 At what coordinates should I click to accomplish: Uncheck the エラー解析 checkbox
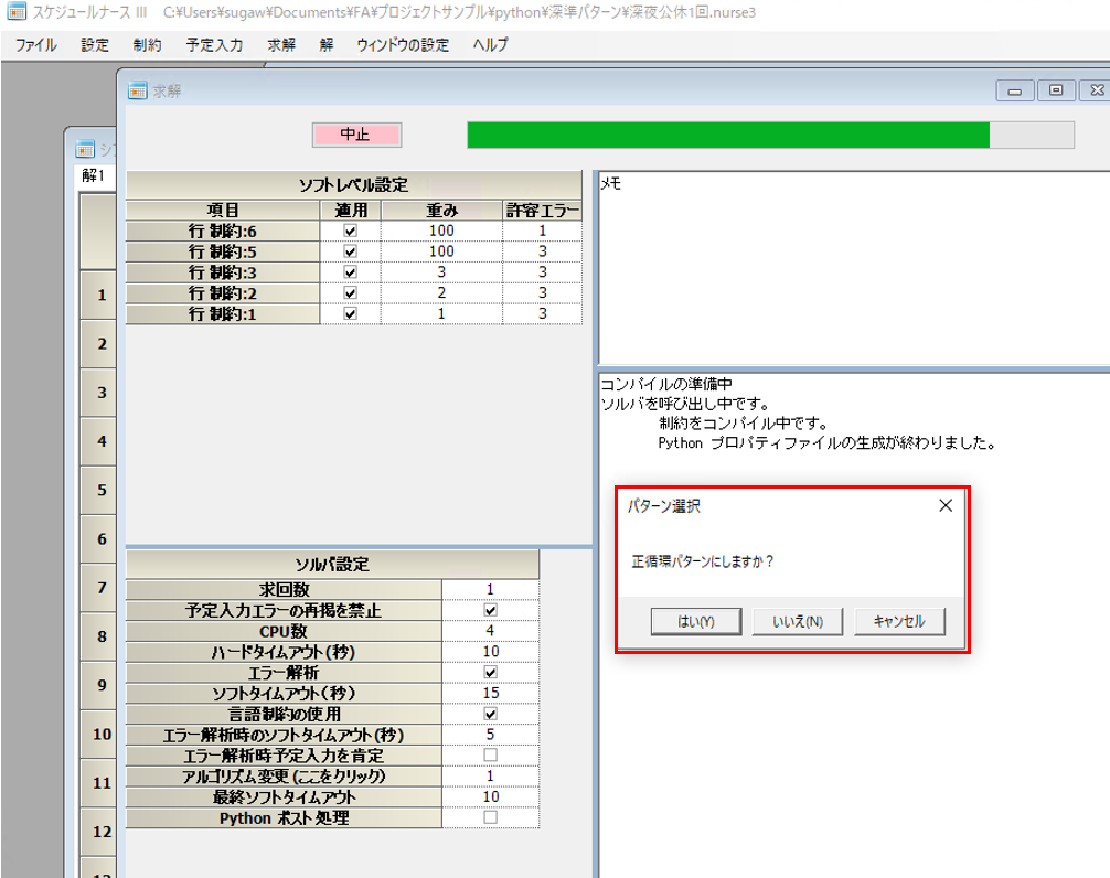tap(490, 672)
